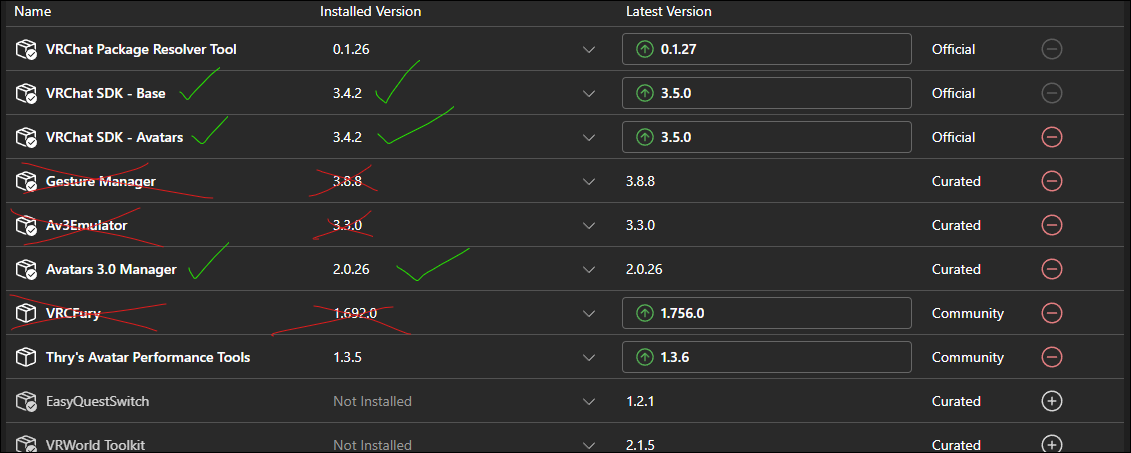Click the Latest Version column header
This screenshot has height=453, width=1131.
(669, 12)
